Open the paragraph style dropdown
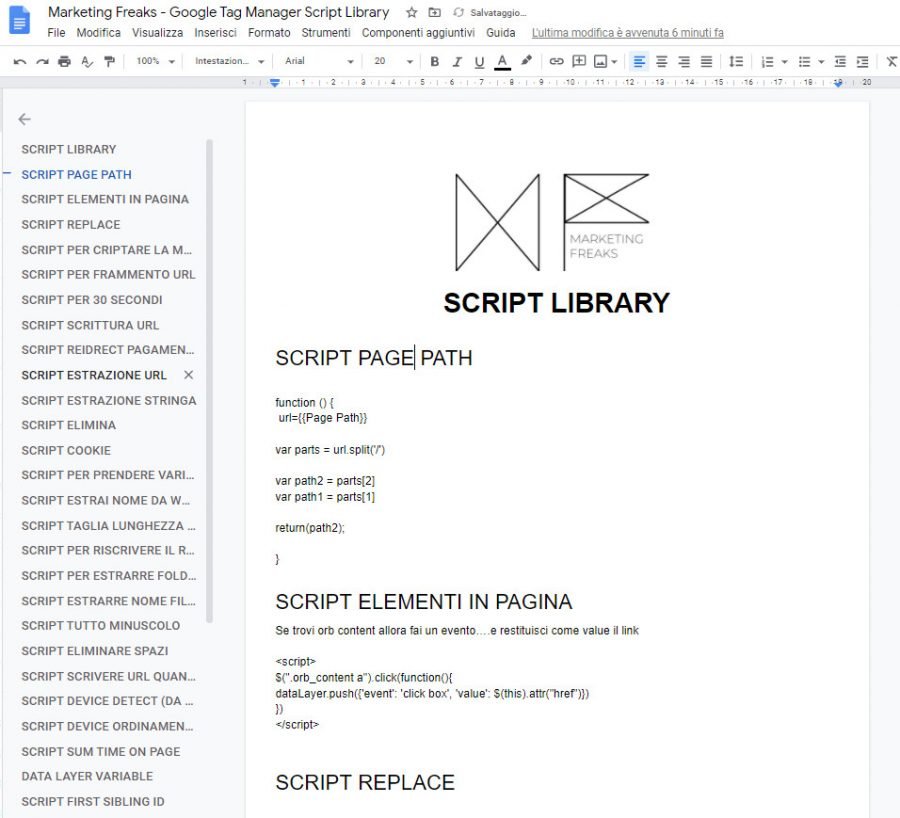This screenshot has width=900, height=818. (229, 61)
